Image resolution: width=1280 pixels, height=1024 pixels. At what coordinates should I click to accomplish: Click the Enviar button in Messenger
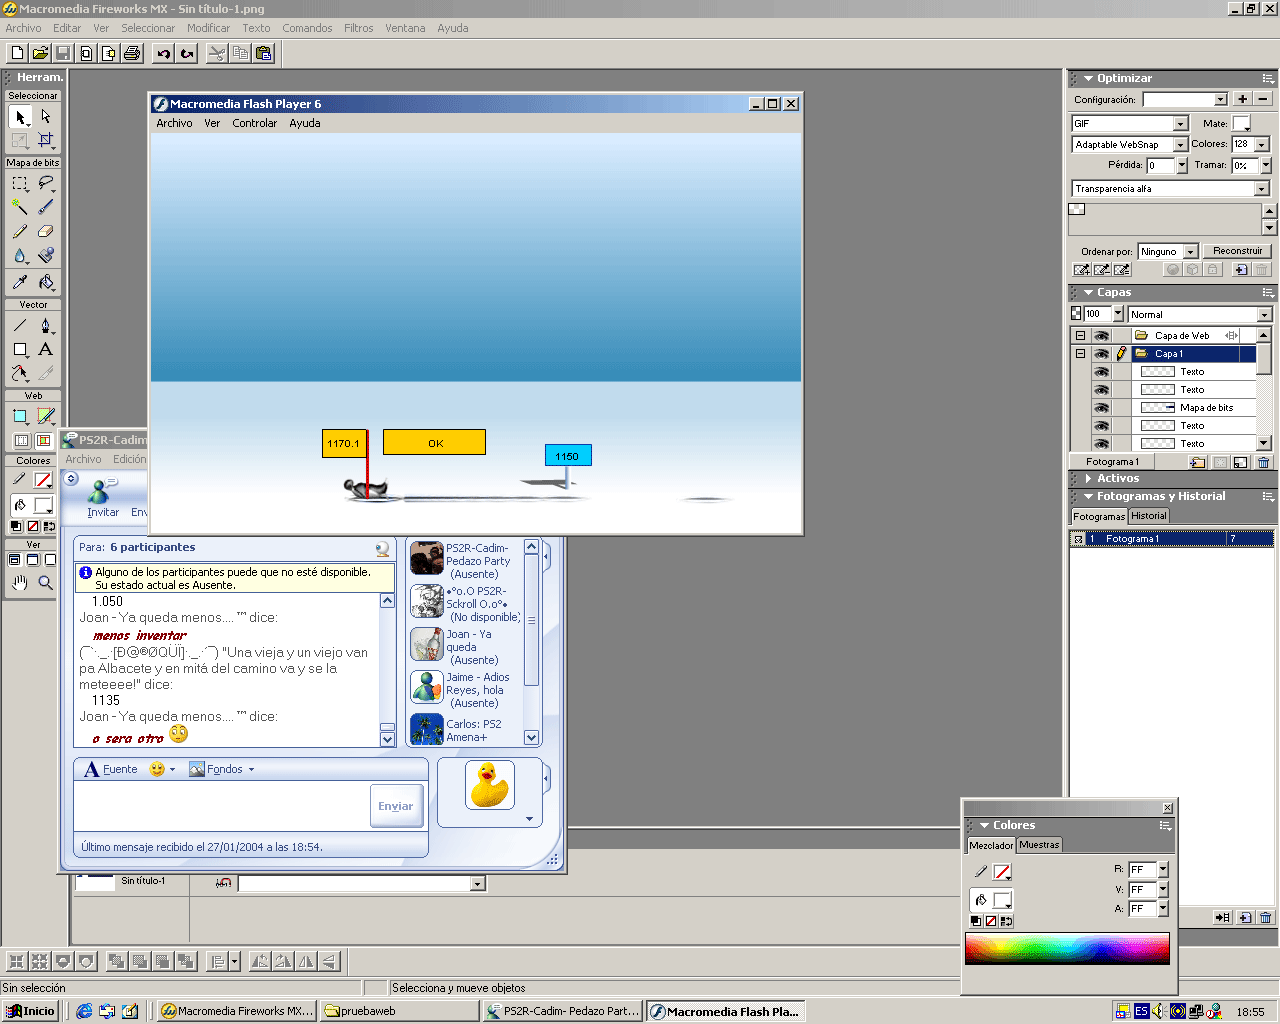tap(396, 806)
